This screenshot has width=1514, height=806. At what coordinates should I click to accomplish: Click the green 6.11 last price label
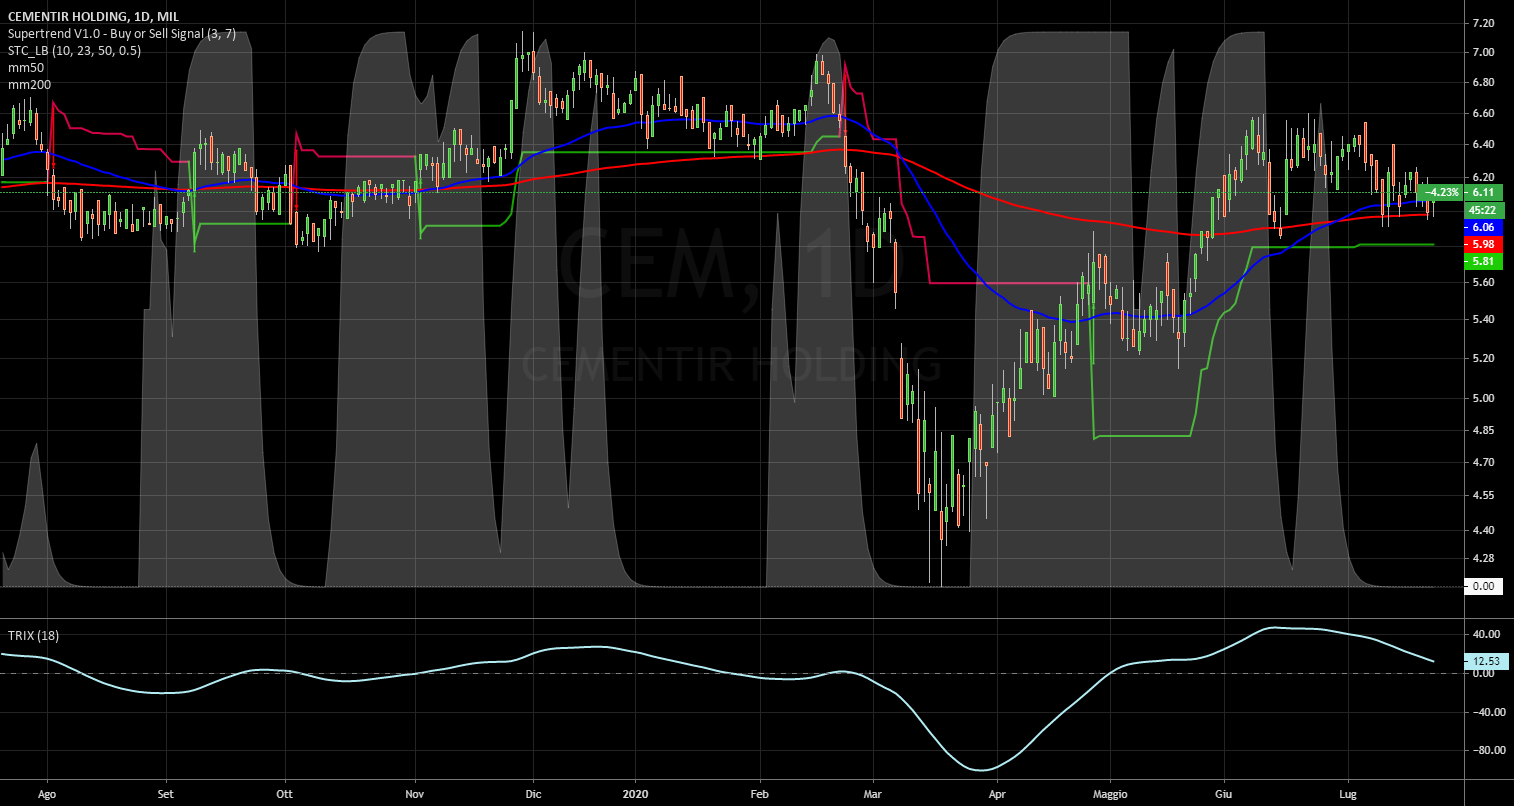click(1484, 192)
